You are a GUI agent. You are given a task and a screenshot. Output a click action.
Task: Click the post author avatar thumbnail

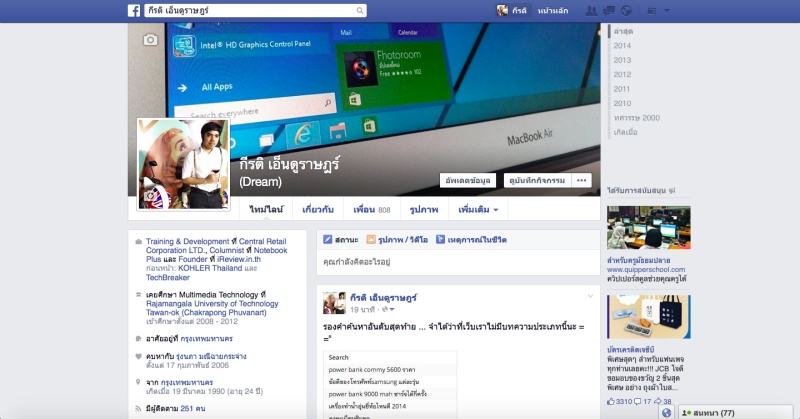coord(334,303)
